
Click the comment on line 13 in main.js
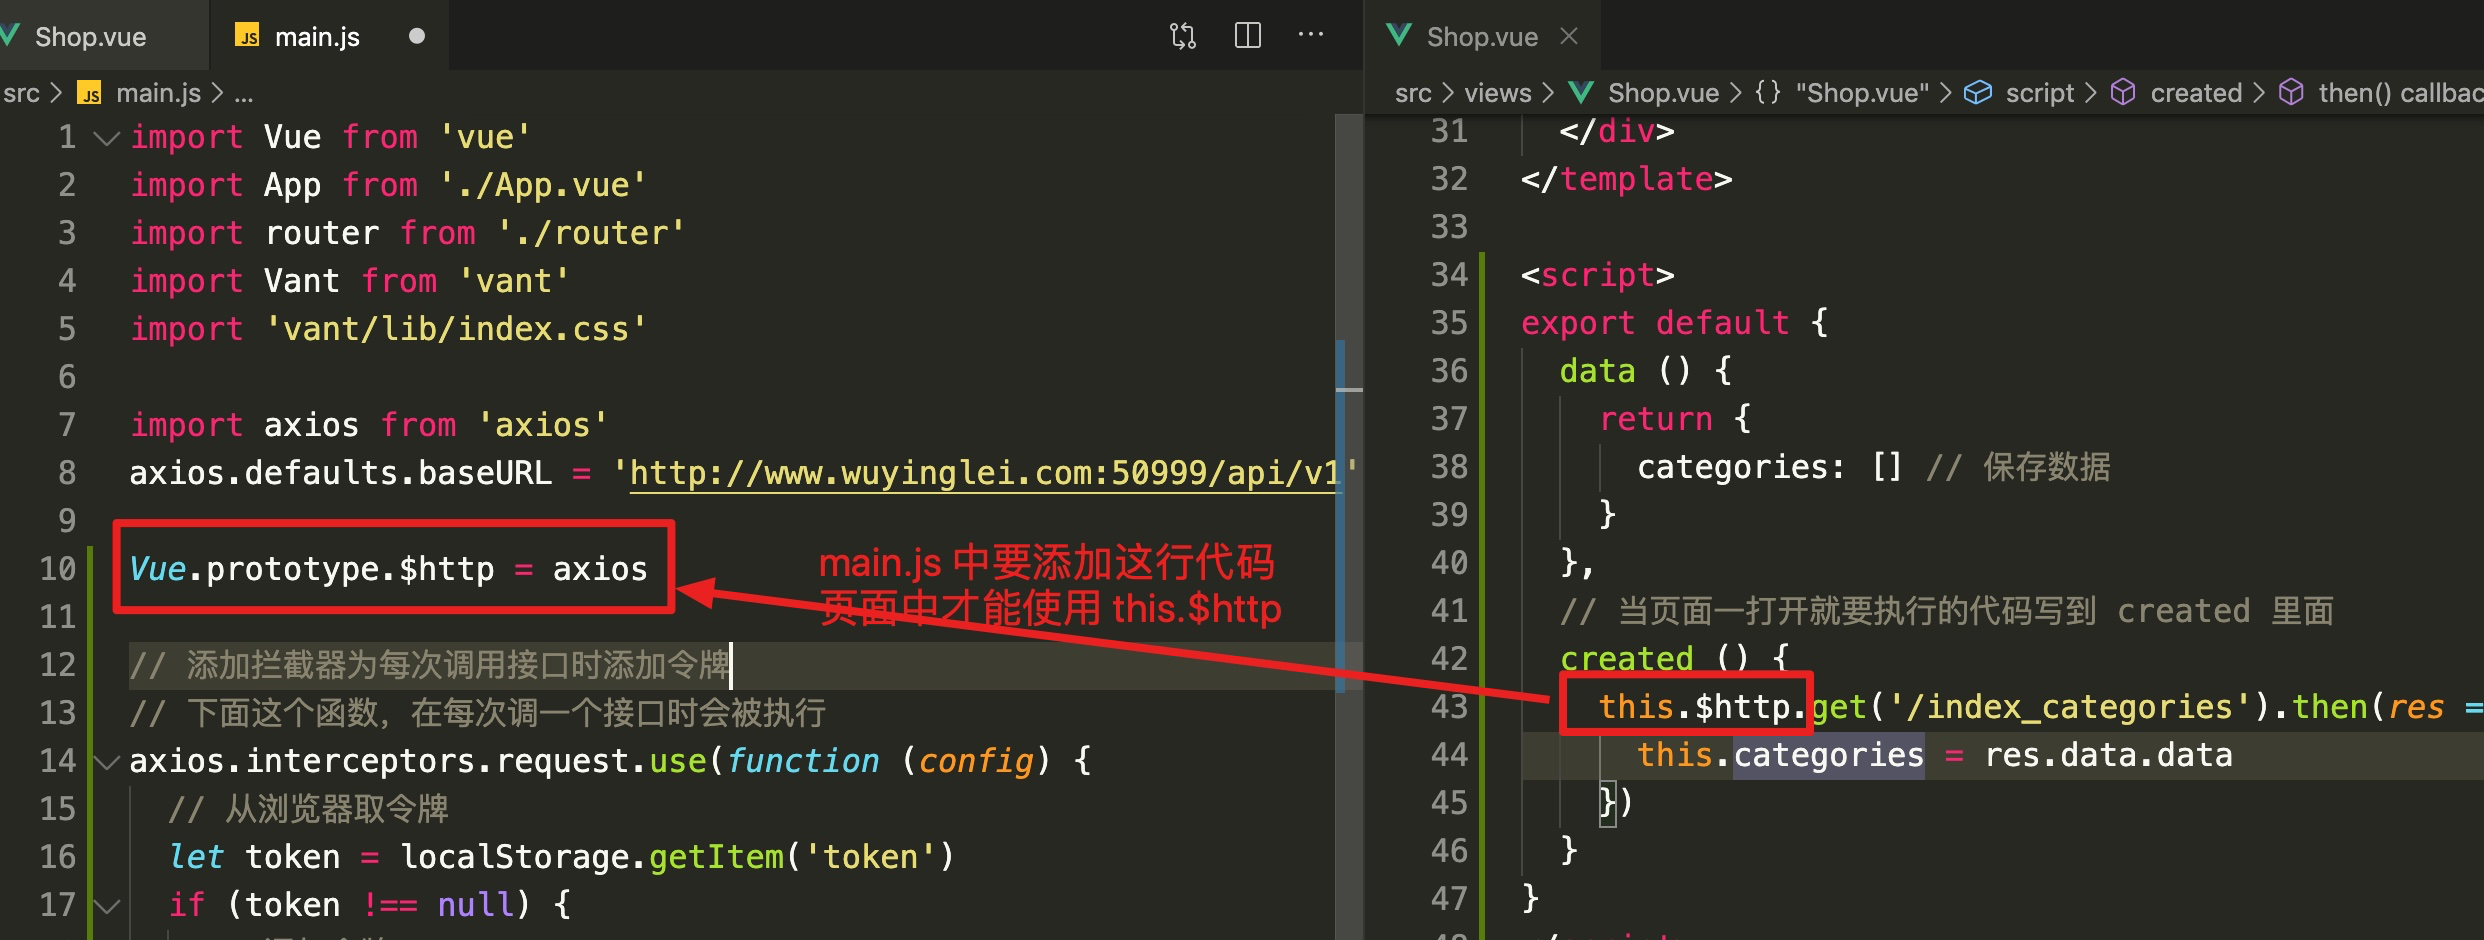(x=478, y=713)
